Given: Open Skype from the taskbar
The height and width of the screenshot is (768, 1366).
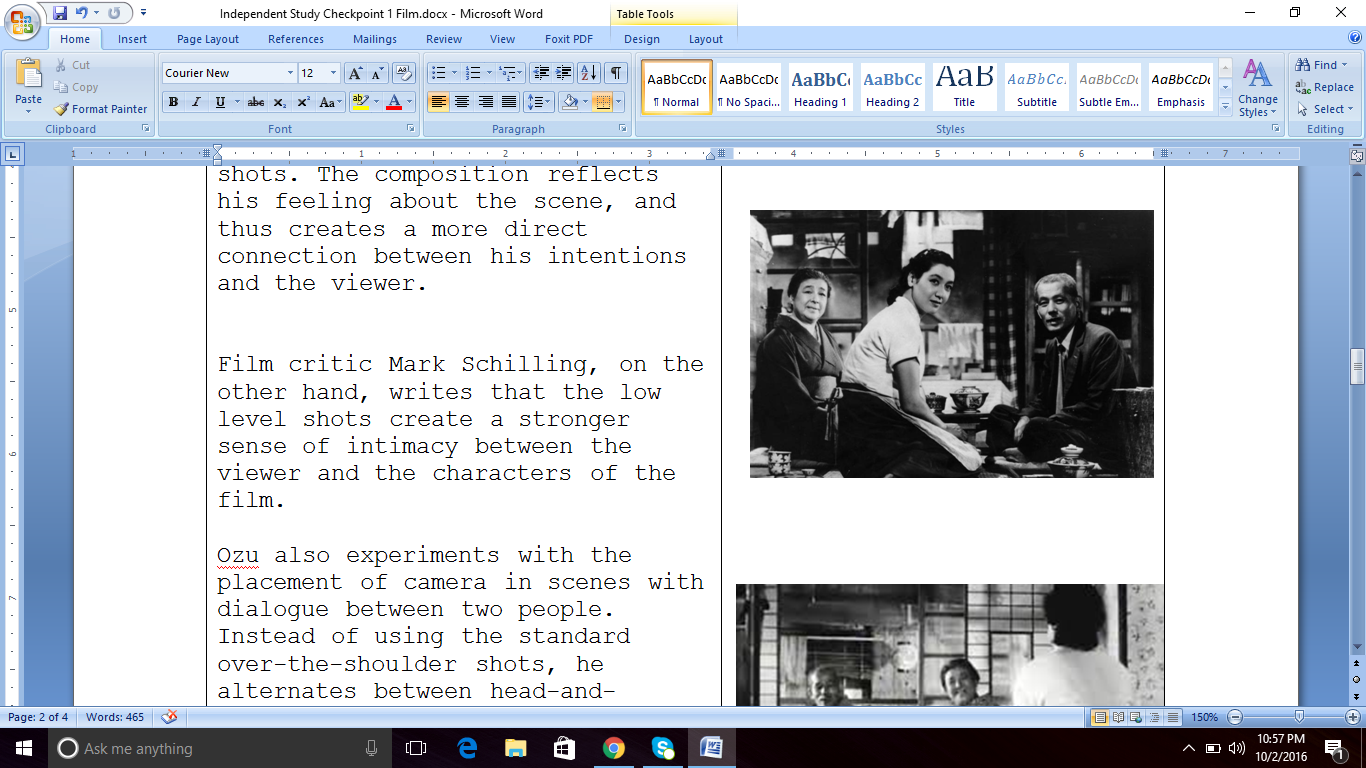Looking at the screenshot, I should (662, 748).
